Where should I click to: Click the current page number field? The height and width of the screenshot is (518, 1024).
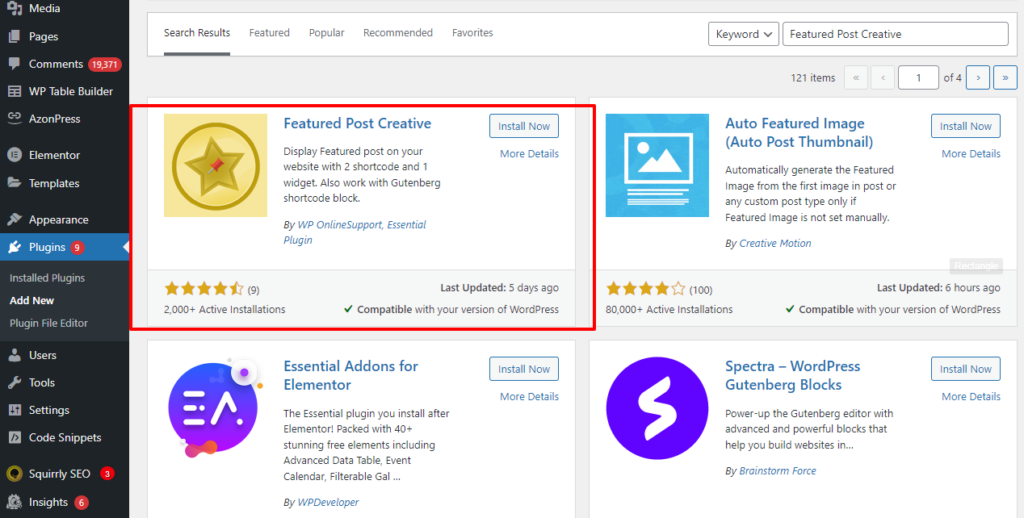point(918,77)
